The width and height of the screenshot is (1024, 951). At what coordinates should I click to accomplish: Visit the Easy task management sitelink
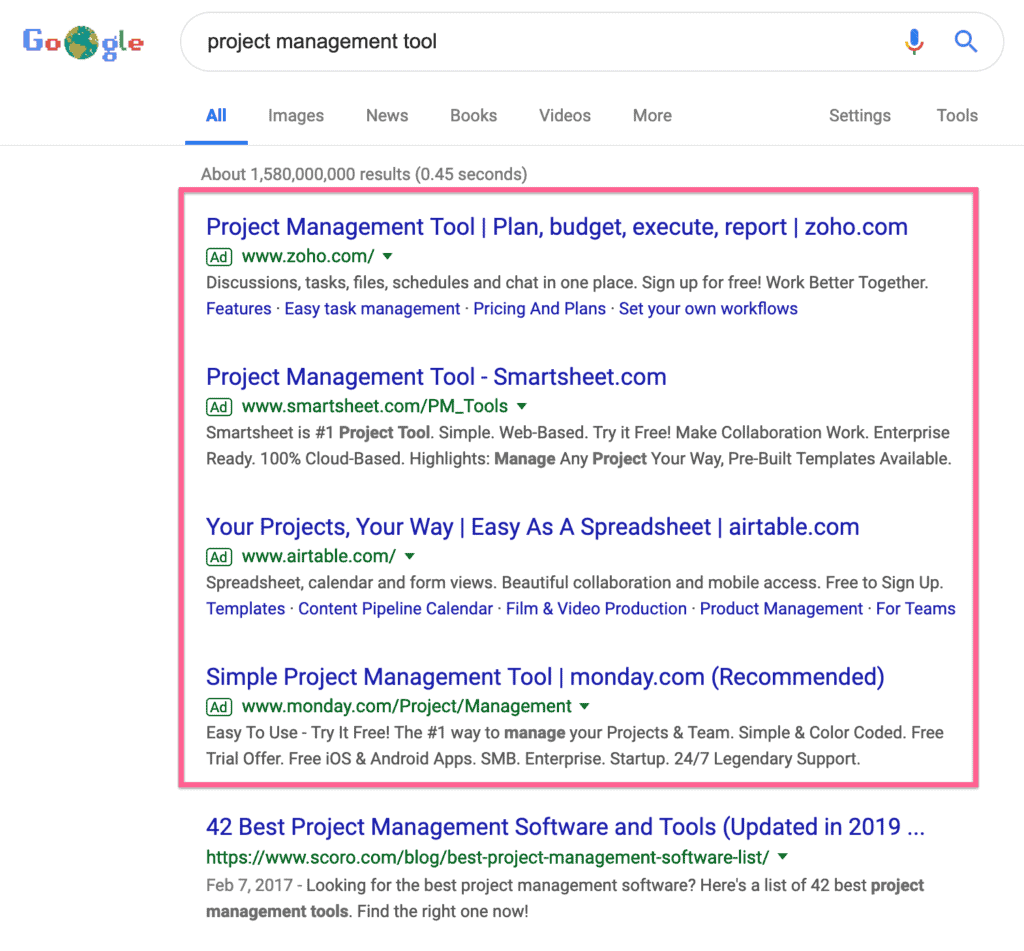click(x=372, y=309)
